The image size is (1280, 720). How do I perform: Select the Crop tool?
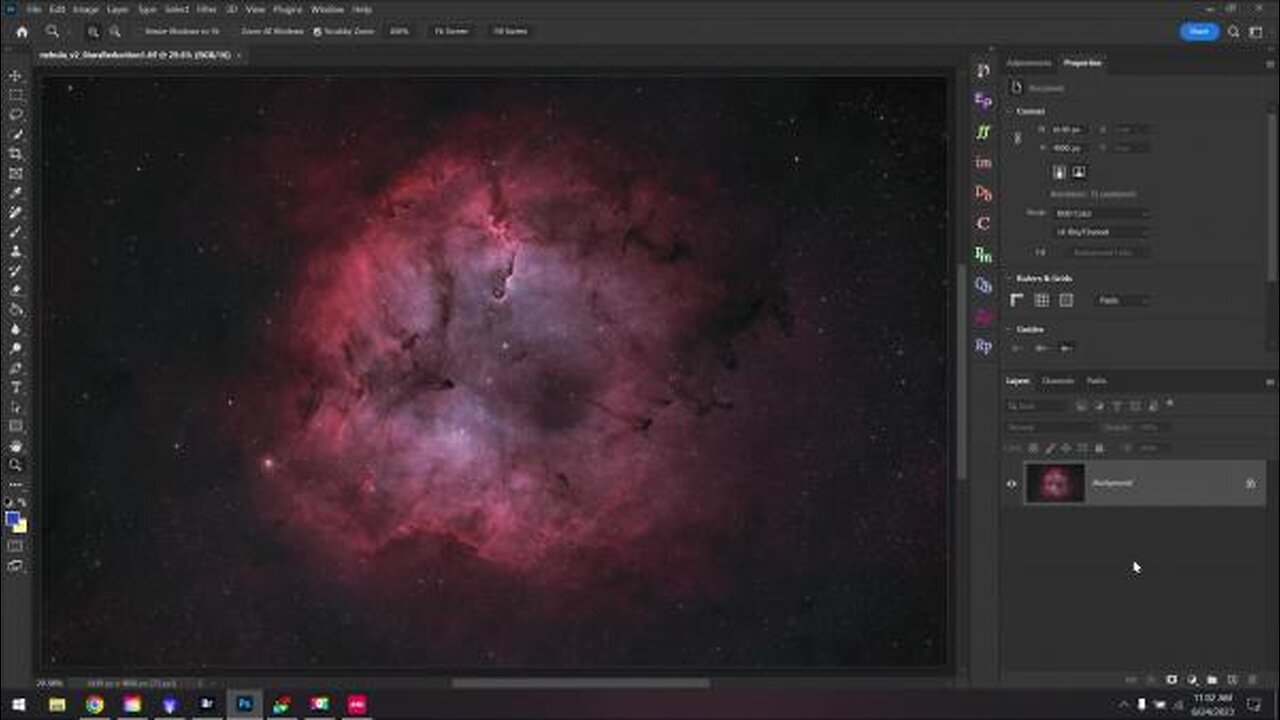(16, 154)
